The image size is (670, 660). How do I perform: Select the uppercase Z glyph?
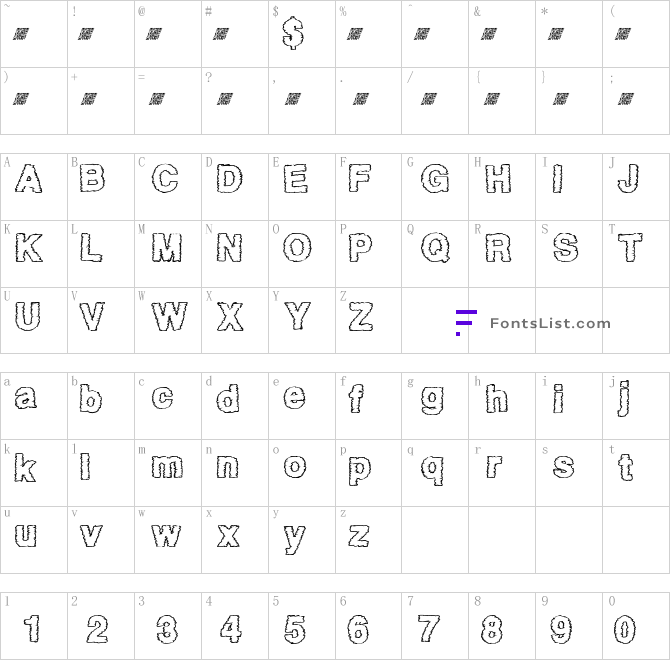[361, 318]
